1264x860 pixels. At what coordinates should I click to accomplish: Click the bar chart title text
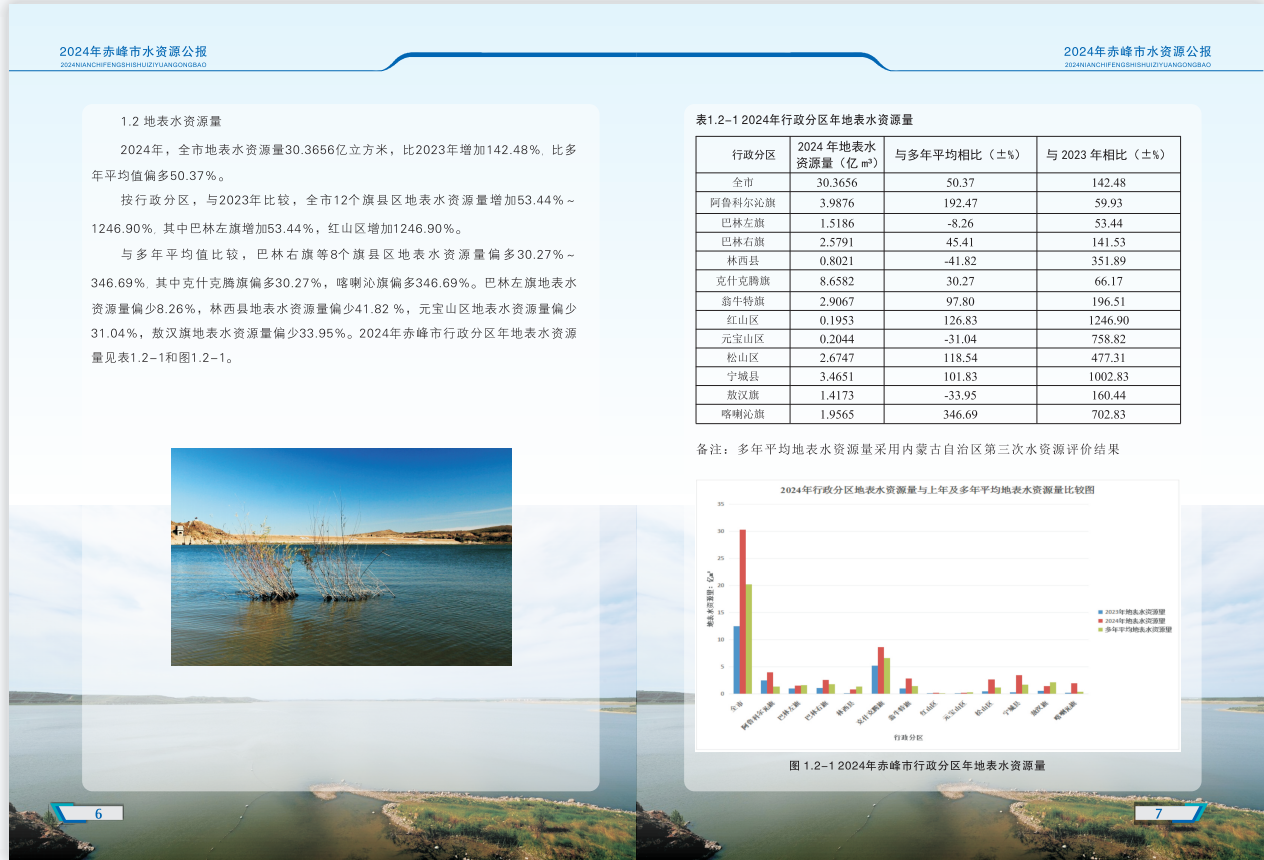click(x=936, y=490)
